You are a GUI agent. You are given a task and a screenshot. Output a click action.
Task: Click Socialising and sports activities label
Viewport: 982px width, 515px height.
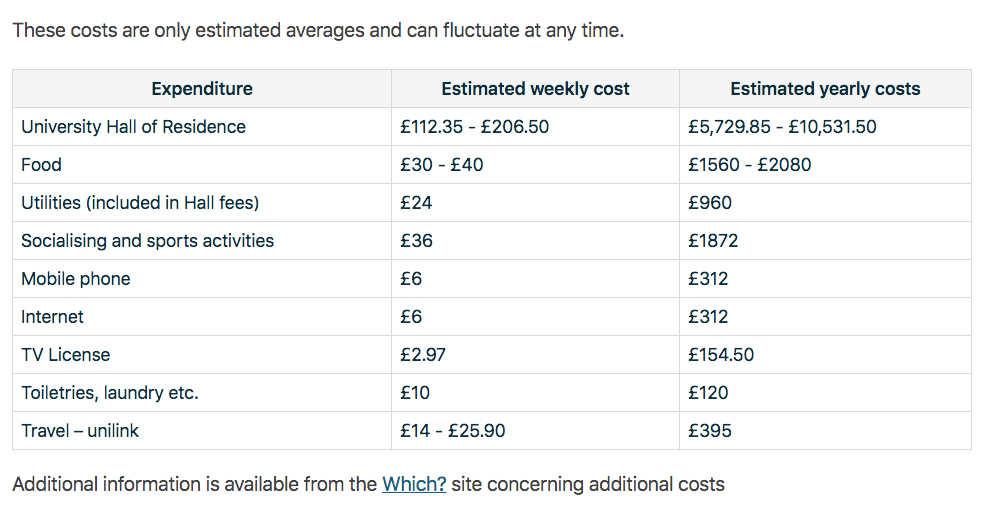click(147, 241)
